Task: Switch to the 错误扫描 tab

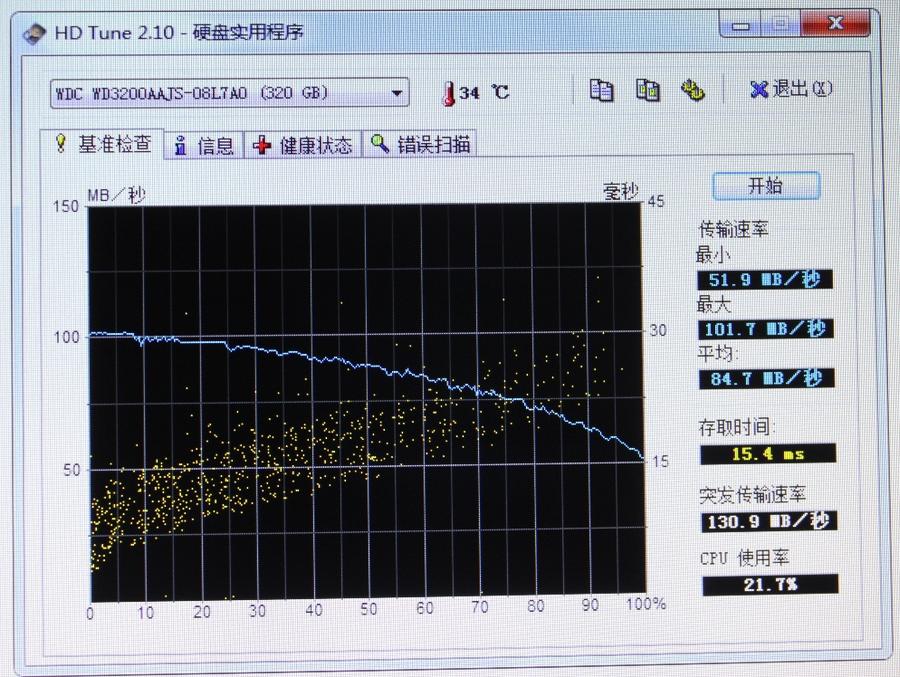Action: pos(420,144)
